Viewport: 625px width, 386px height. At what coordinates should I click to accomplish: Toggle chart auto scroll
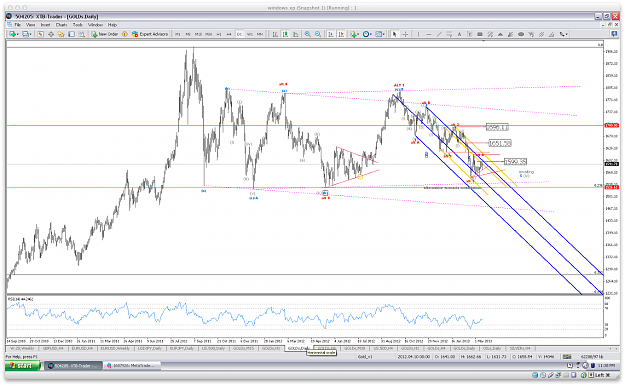point(331,34)
